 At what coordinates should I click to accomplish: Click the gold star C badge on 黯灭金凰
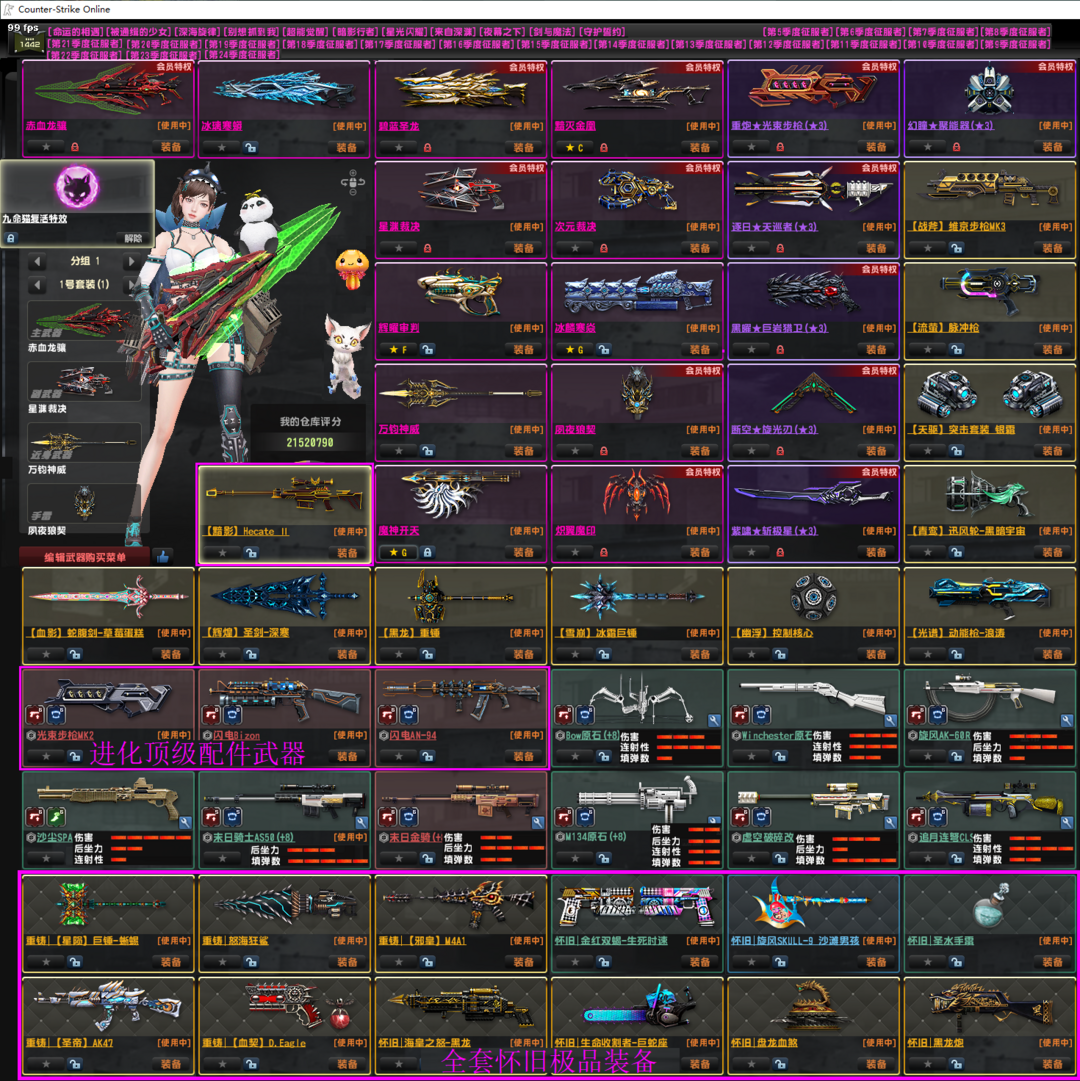574,147
